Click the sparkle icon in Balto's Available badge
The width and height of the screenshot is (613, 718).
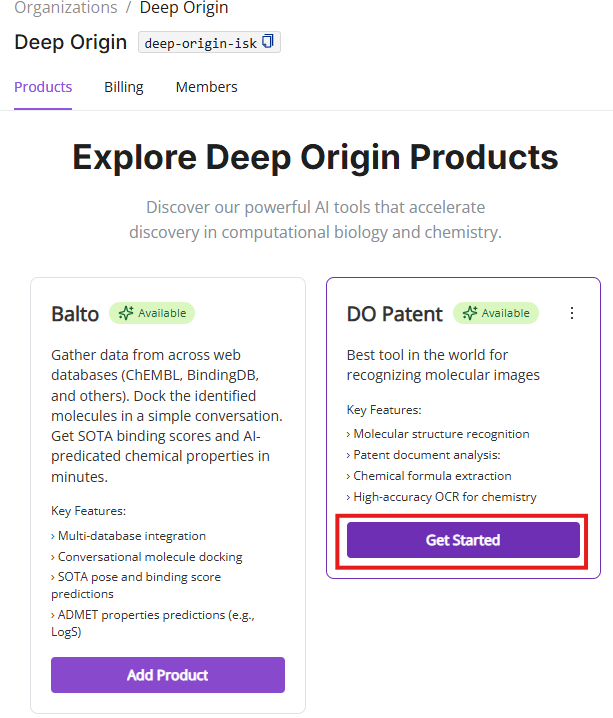point(126,313)
